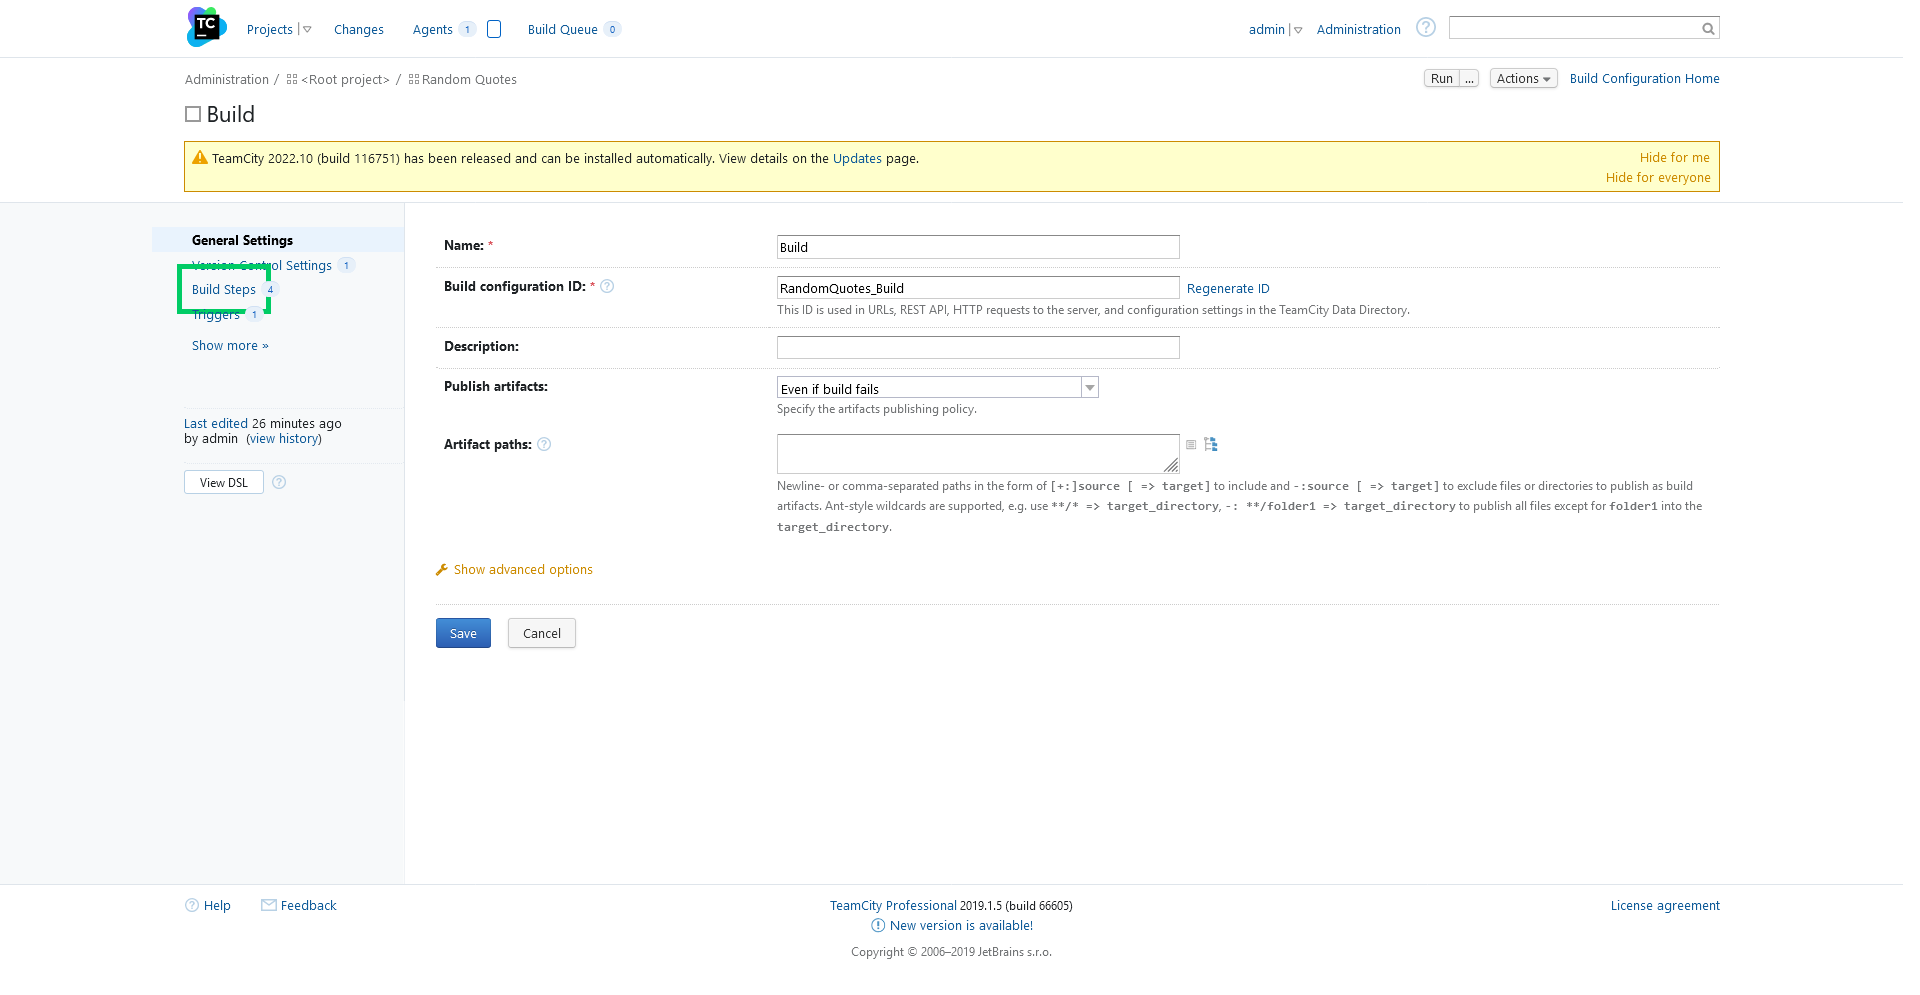Click the Feedback link text
1920x995 pixels.
(308, 906)
